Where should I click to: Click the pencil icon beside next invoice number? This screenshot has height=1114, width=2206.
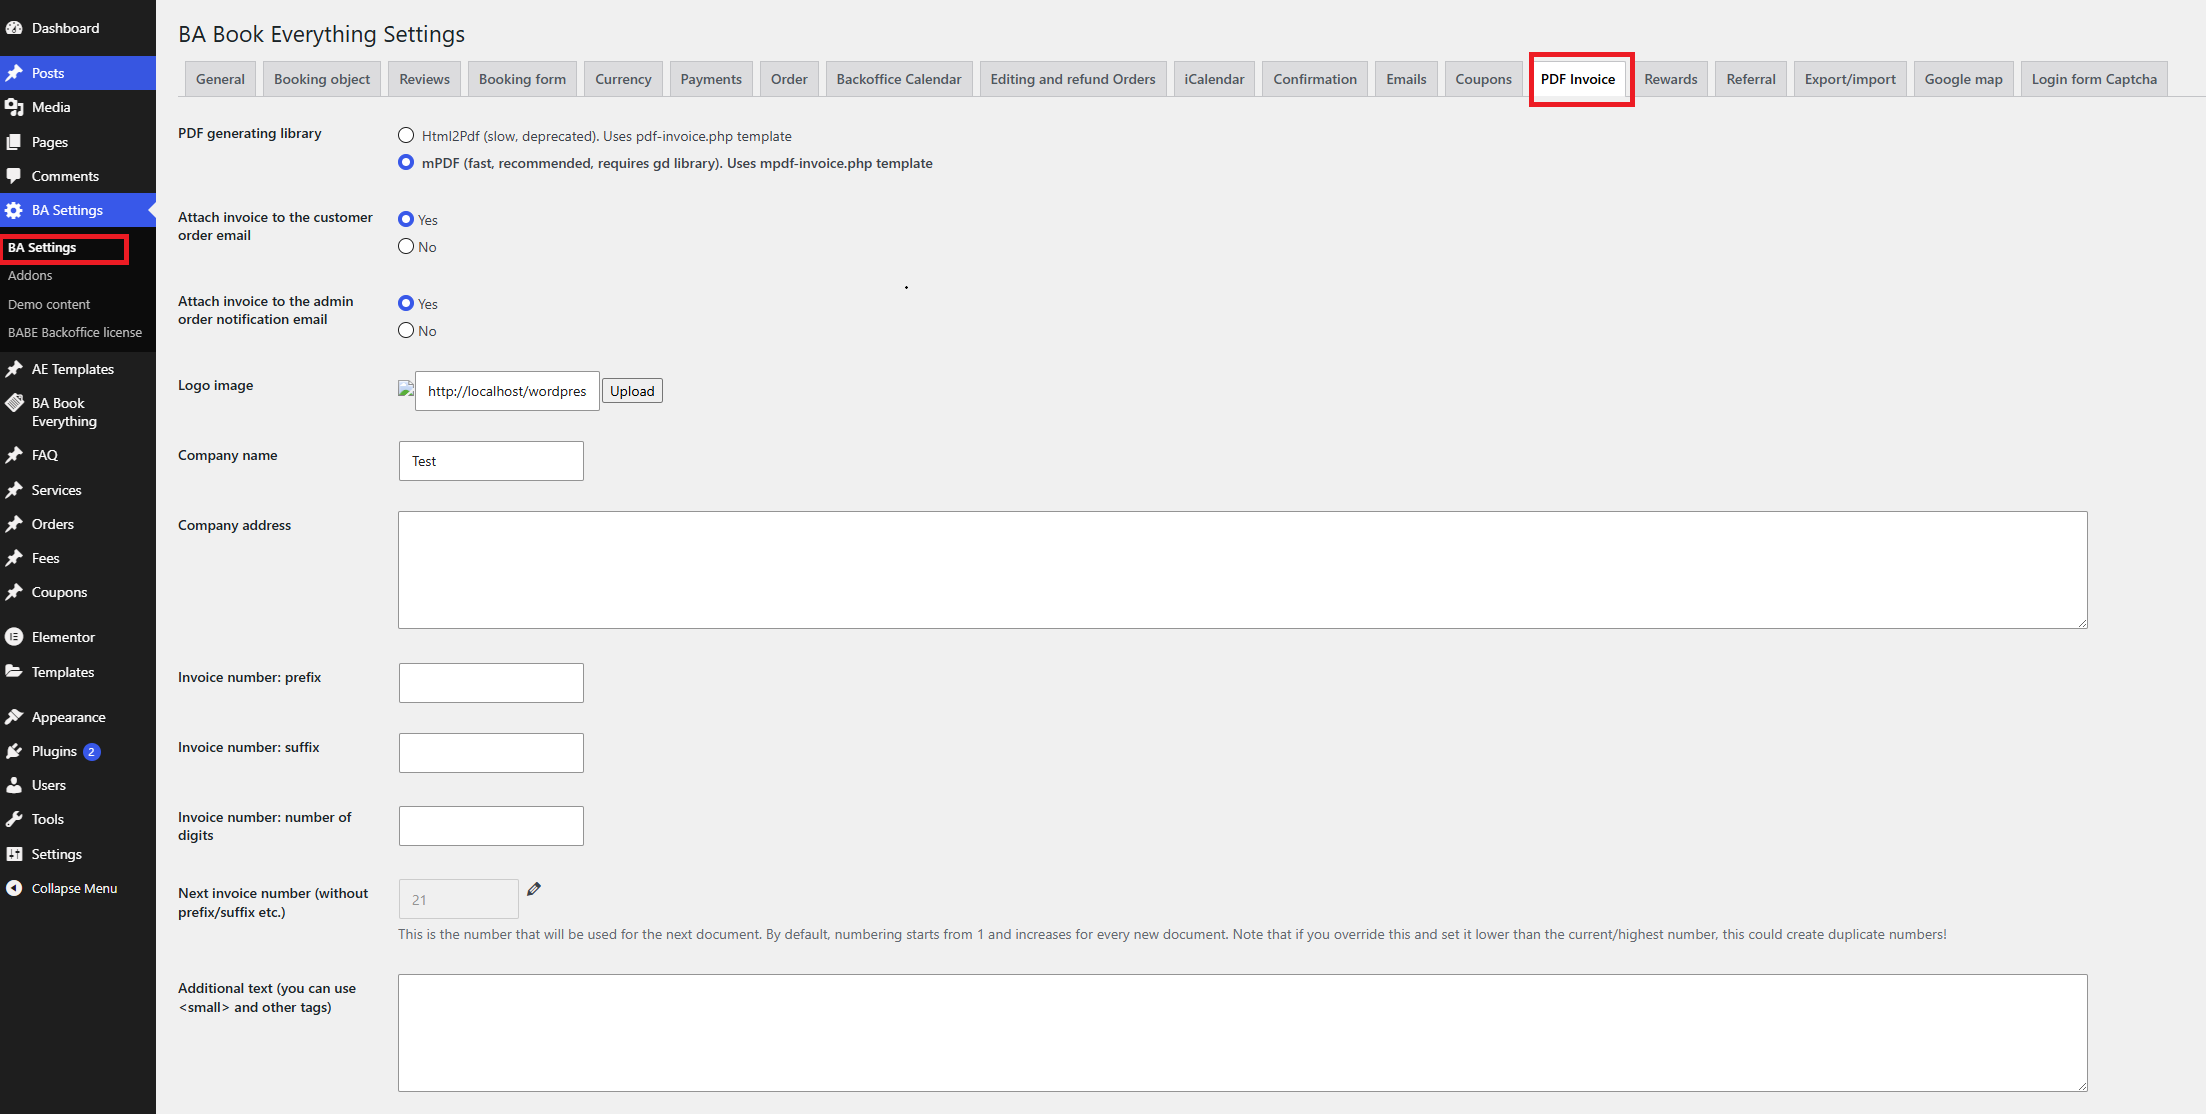pyautogui.click(x=534, y=889)
